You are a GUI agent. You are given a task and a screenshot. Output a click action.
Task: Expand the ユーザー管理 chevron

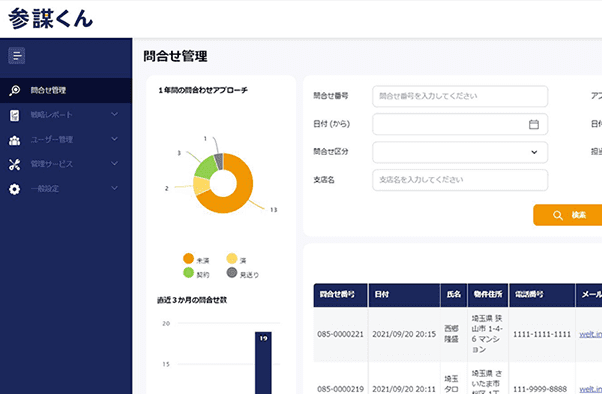click(114, 139)
